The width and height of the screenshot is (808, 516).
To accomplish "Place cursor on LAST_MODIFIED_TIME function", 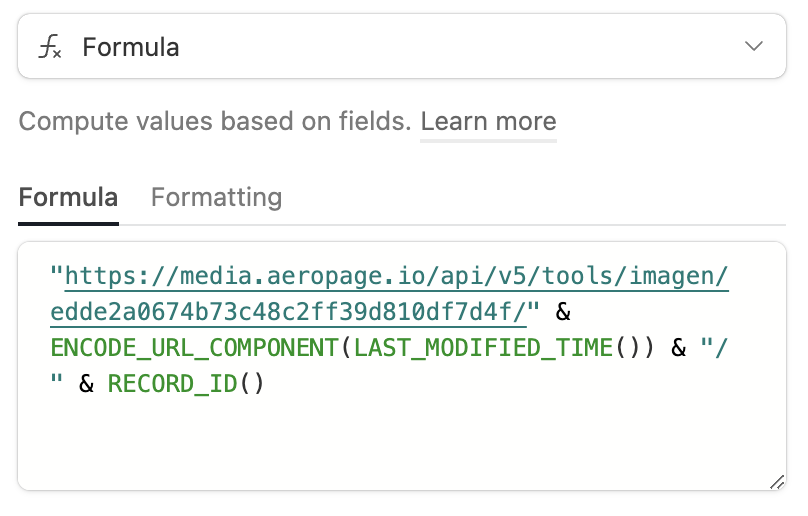I will point(483,347).
